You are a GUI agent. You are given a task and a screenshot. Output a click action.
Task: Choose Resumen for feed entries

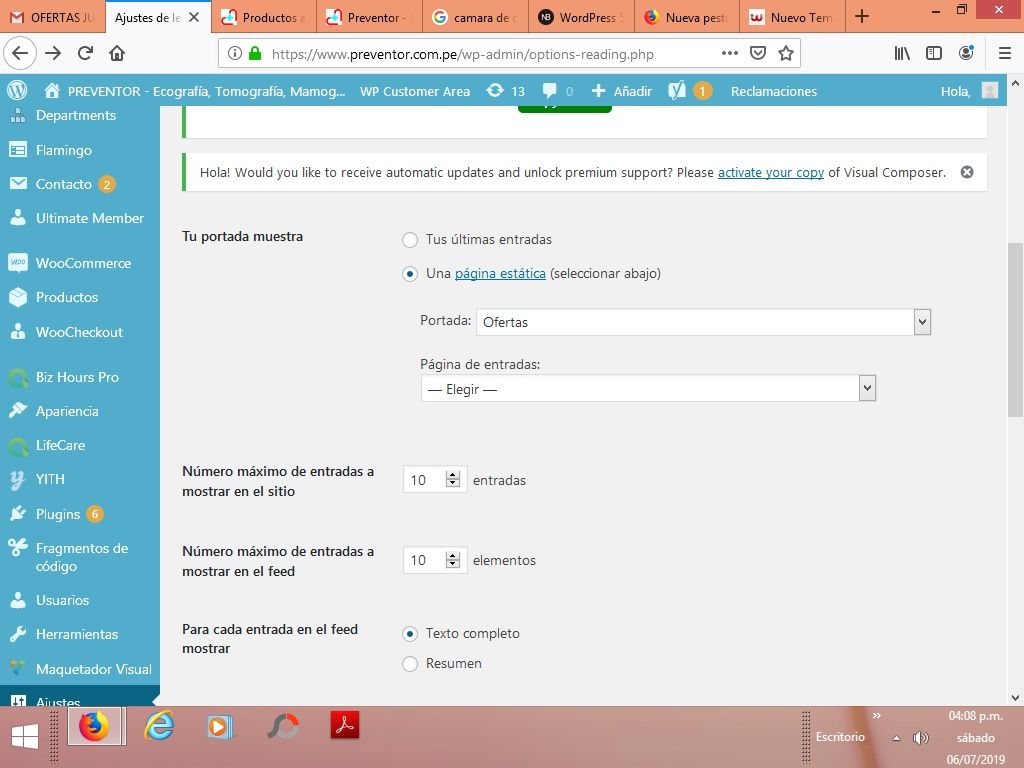click(x=409, y=664)
